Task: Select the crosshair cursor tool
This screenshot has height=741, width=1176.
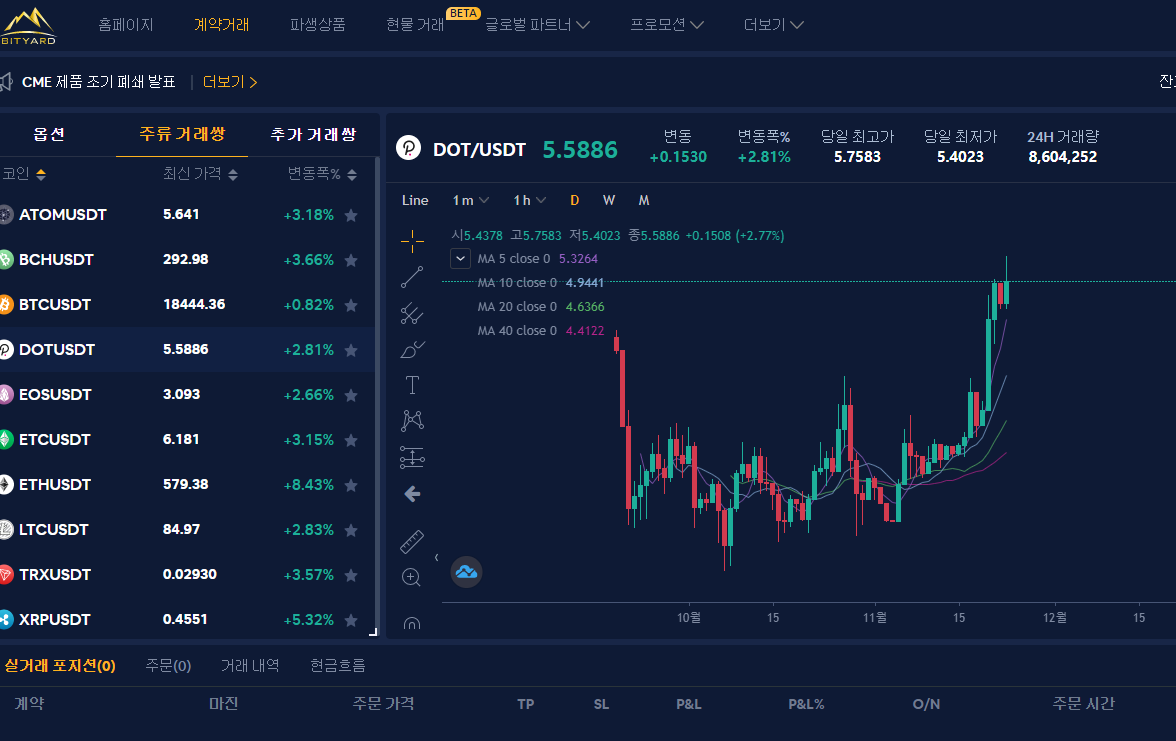Action: (x=412, y=241)
